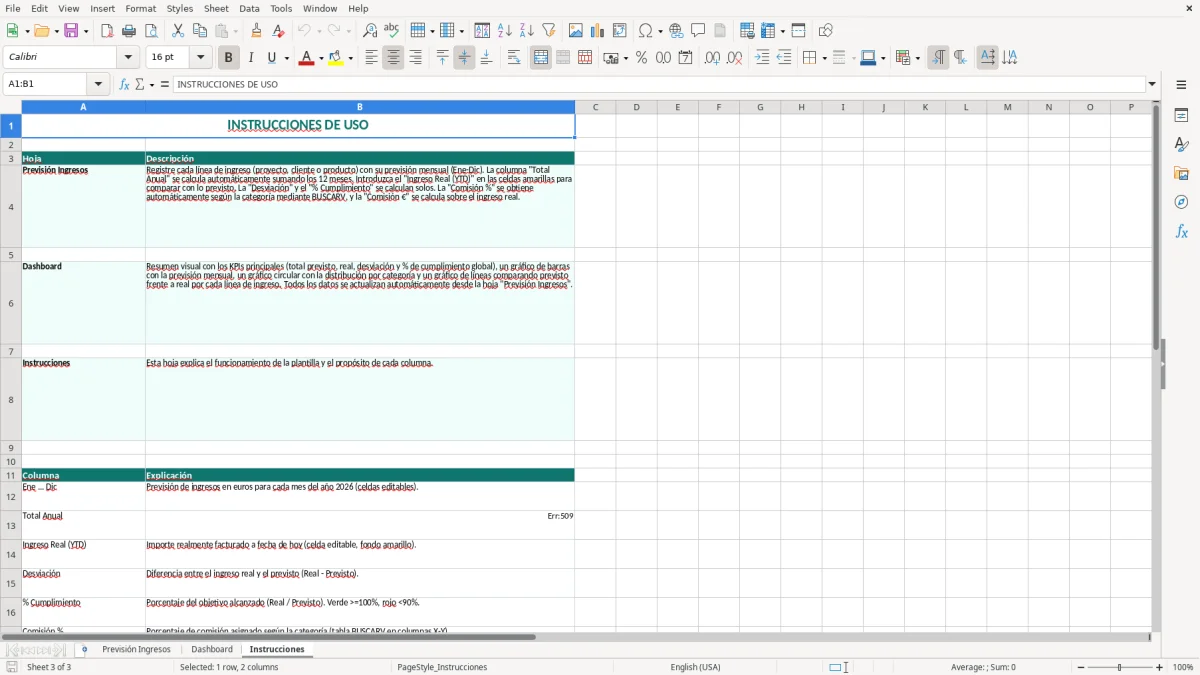This screenshot has height=675, width=1200.
Task: Switch to Previsión Ingresos sheet tab
Action: coord(136,649)
